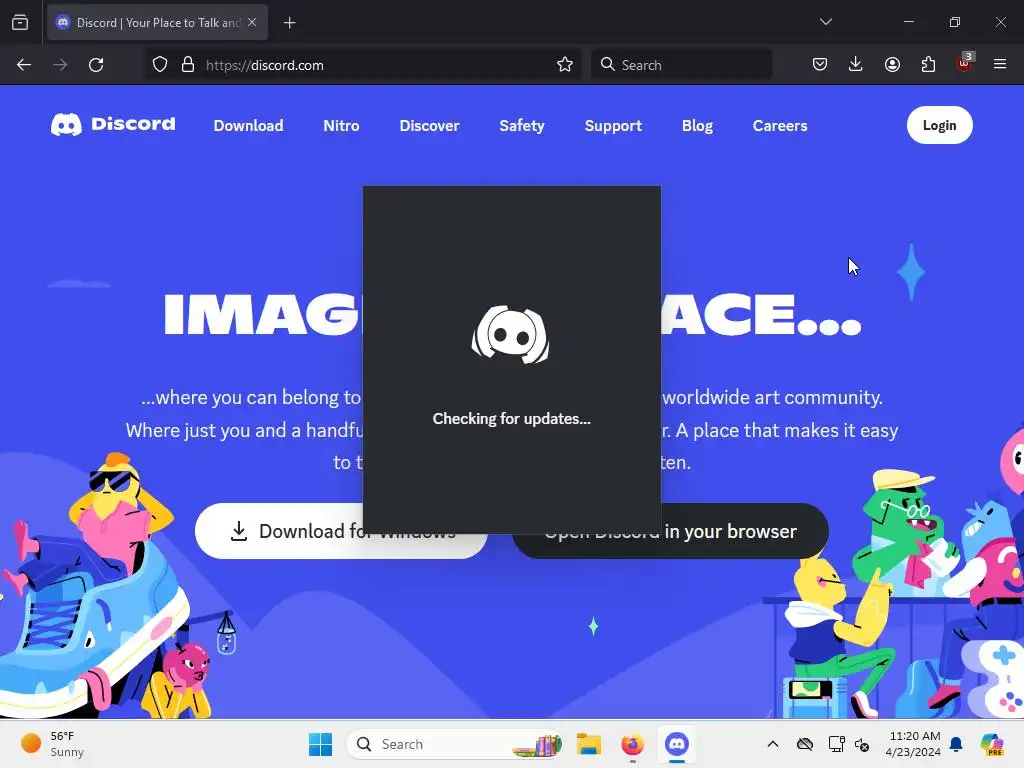Expand the list all tabs chevron

coord(825,22)
